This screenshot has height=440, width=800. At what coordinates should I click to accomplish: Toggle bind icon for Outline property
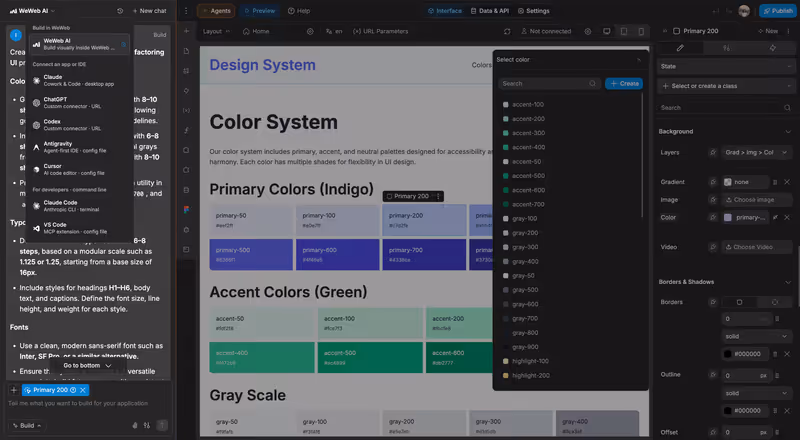(x=713, y=375)
